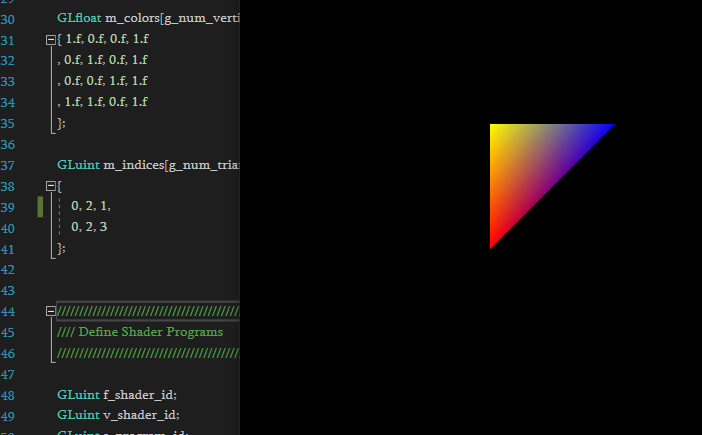Click the closing brace on line 41
The image size is (702, 435).
click(x=61, y=248)
